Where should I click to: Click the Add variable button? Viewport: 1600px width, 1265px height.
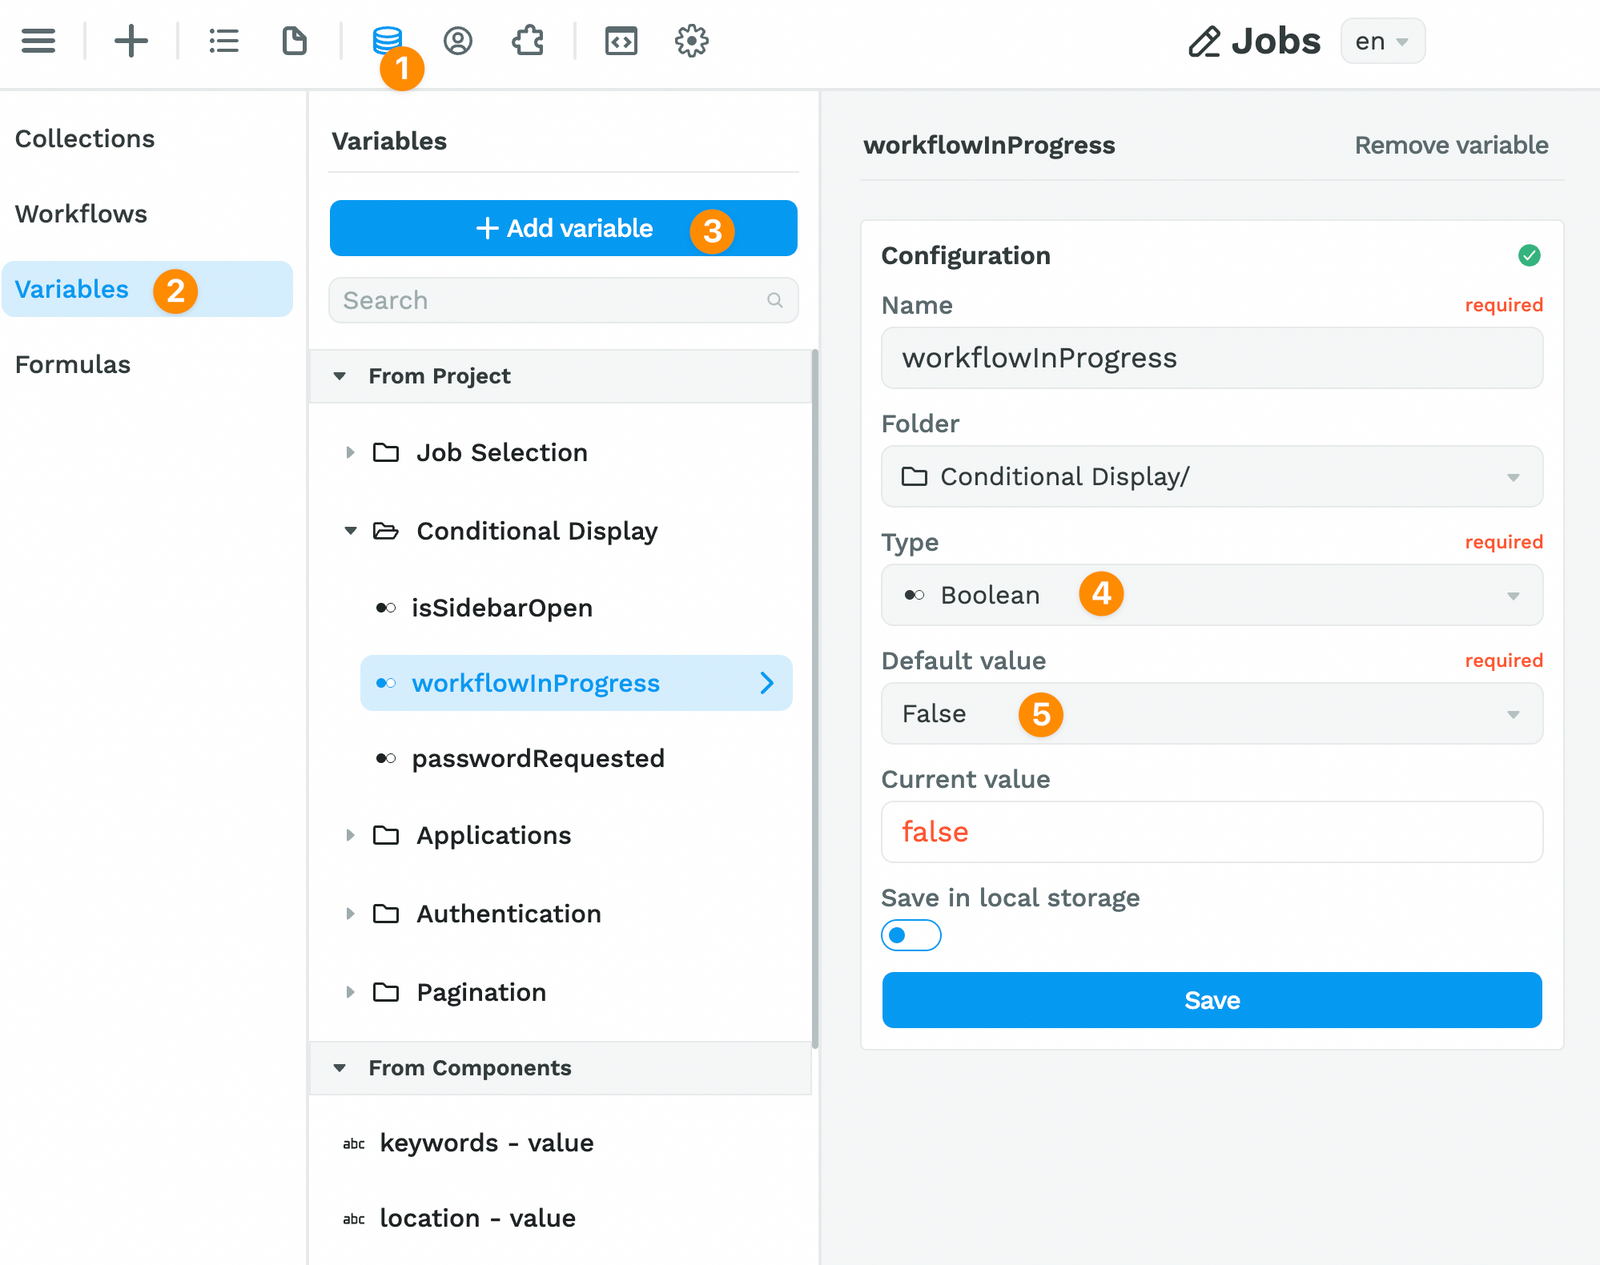click(x=563, y=228)
